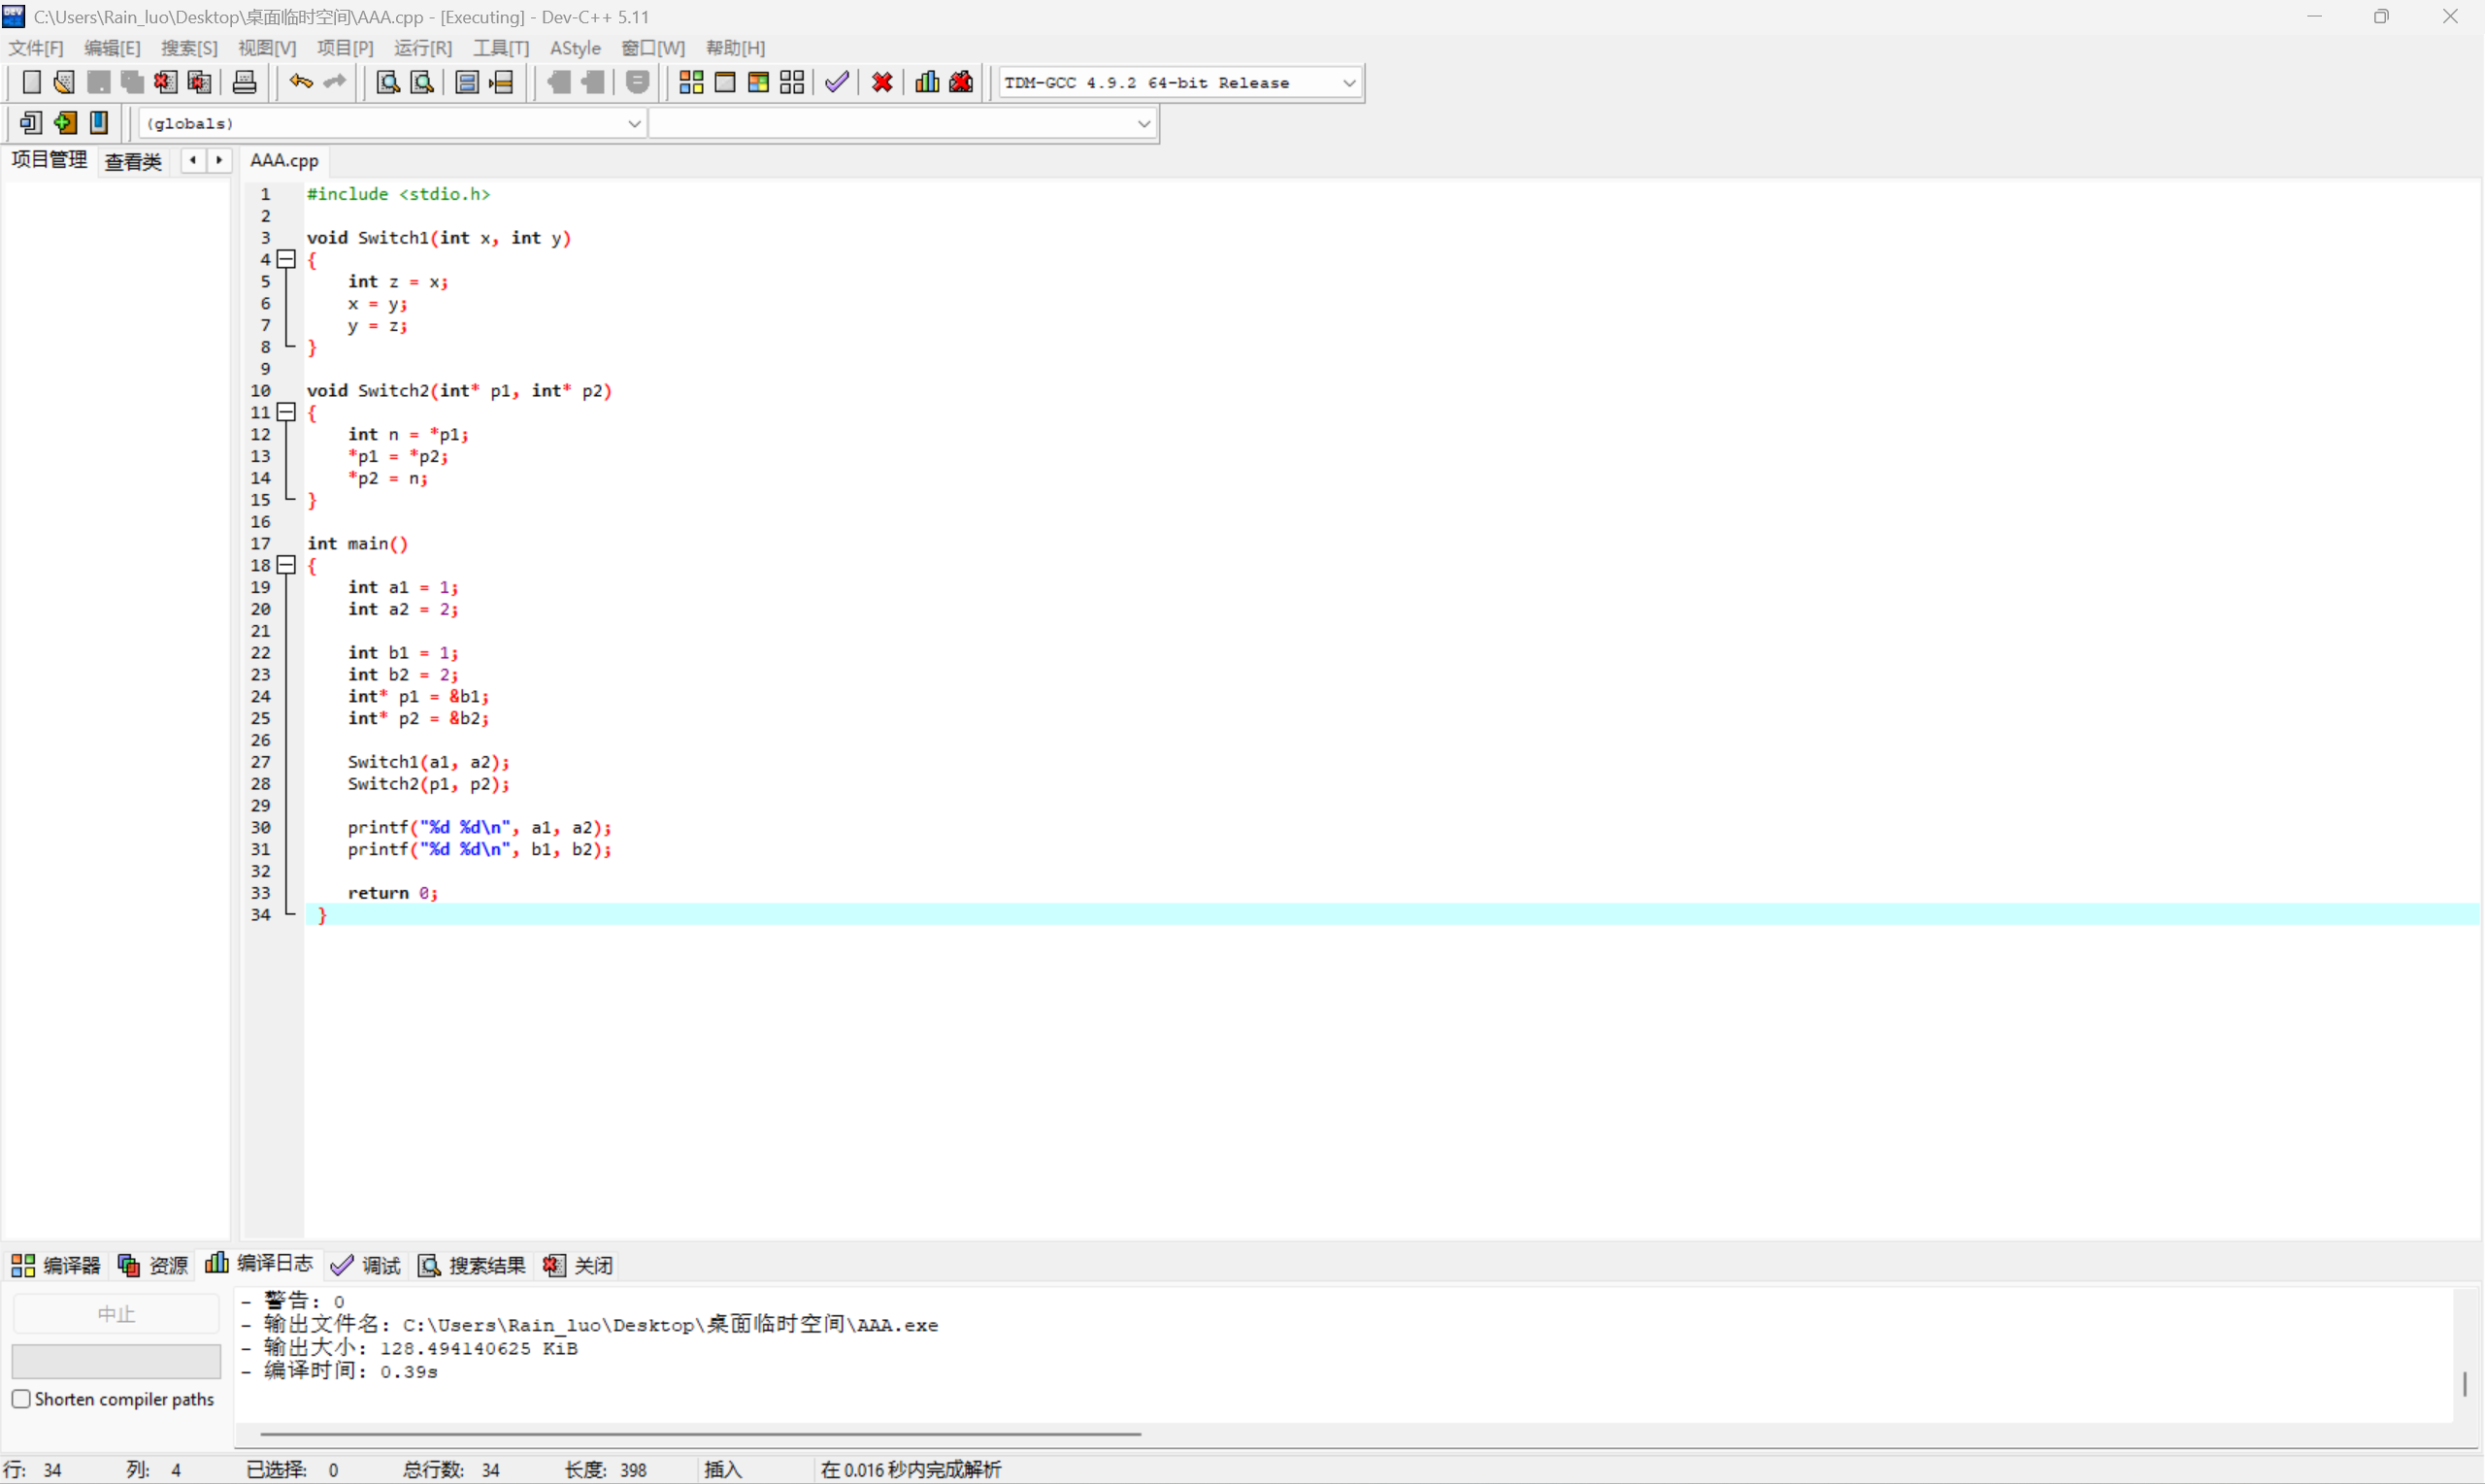Enable Shorten compiler paths checkbox

coord(21,1399)
